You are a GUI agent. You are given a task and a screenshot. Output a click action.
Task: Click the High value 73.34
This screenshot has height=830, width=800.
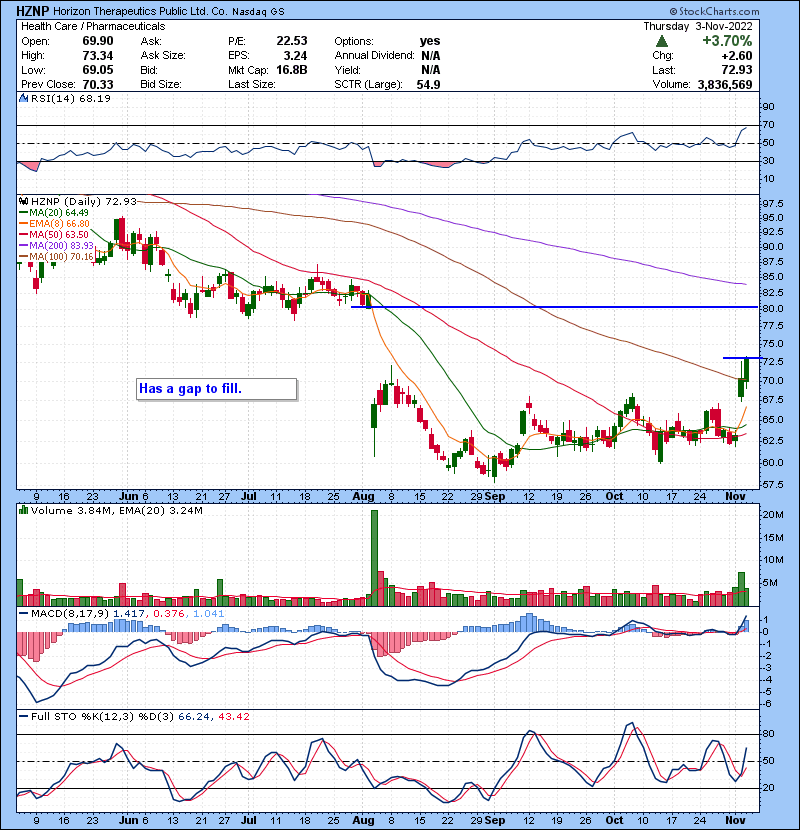pos(98,56)
